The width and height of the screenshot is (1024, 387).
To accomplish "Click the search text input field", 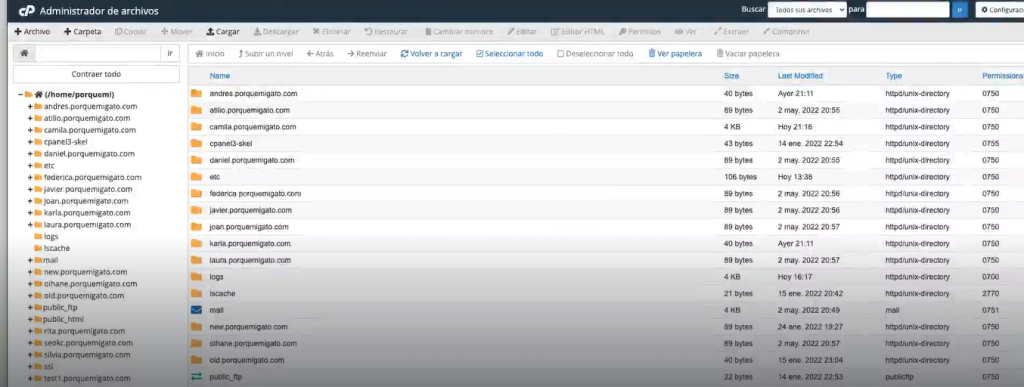I will click(x=907, y=10).
